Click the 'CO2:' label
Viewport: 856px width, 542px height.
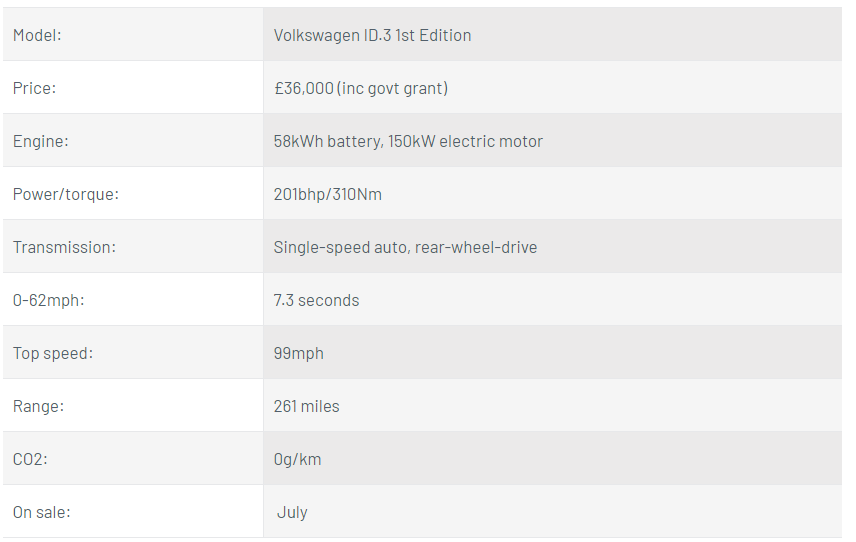[30, 459]
